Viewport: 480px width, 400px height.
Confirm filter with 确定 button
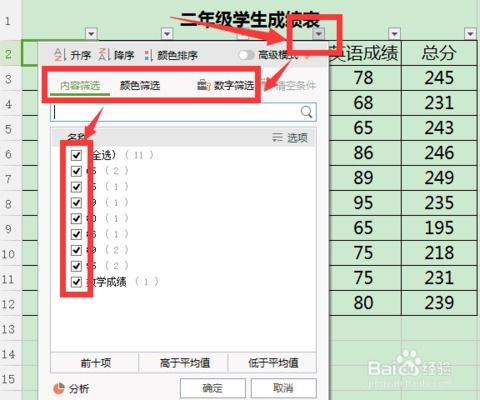[213, 388]
